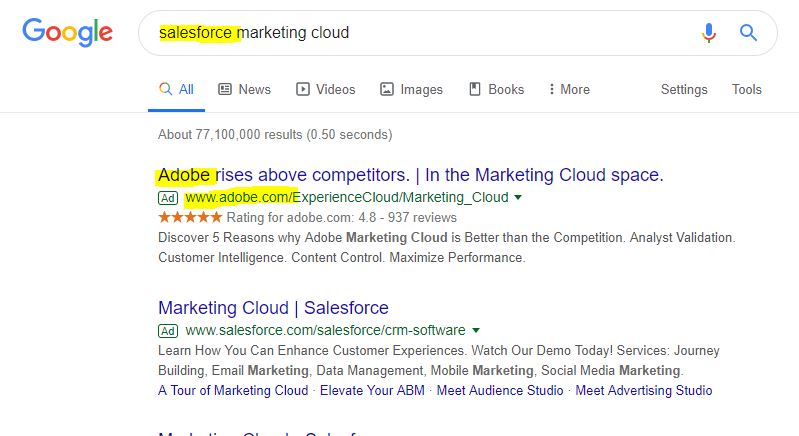This screenshot has height=436, width=799.
Task: Open the Settings menu
Action: (x=684, y=89)
